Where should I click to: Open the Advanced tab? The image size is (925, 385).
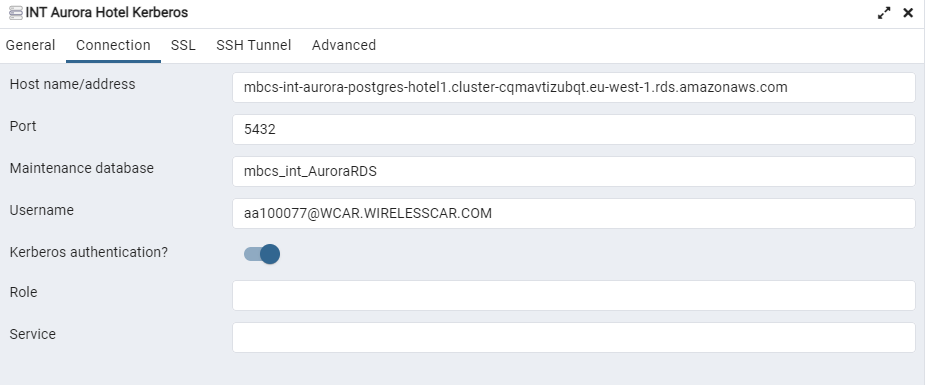point(344,45)
